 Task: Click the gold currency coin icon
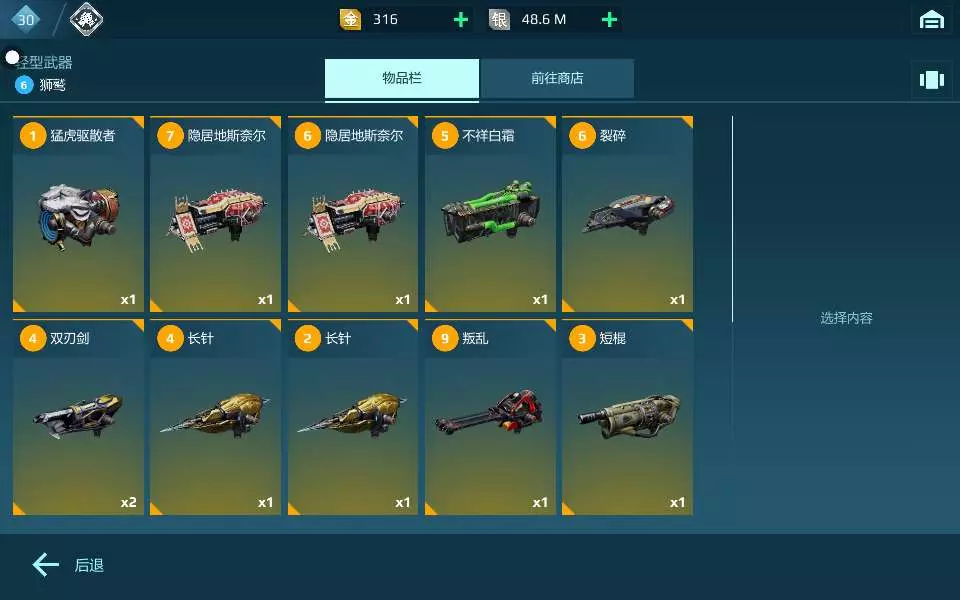click(x=350, y=20)
